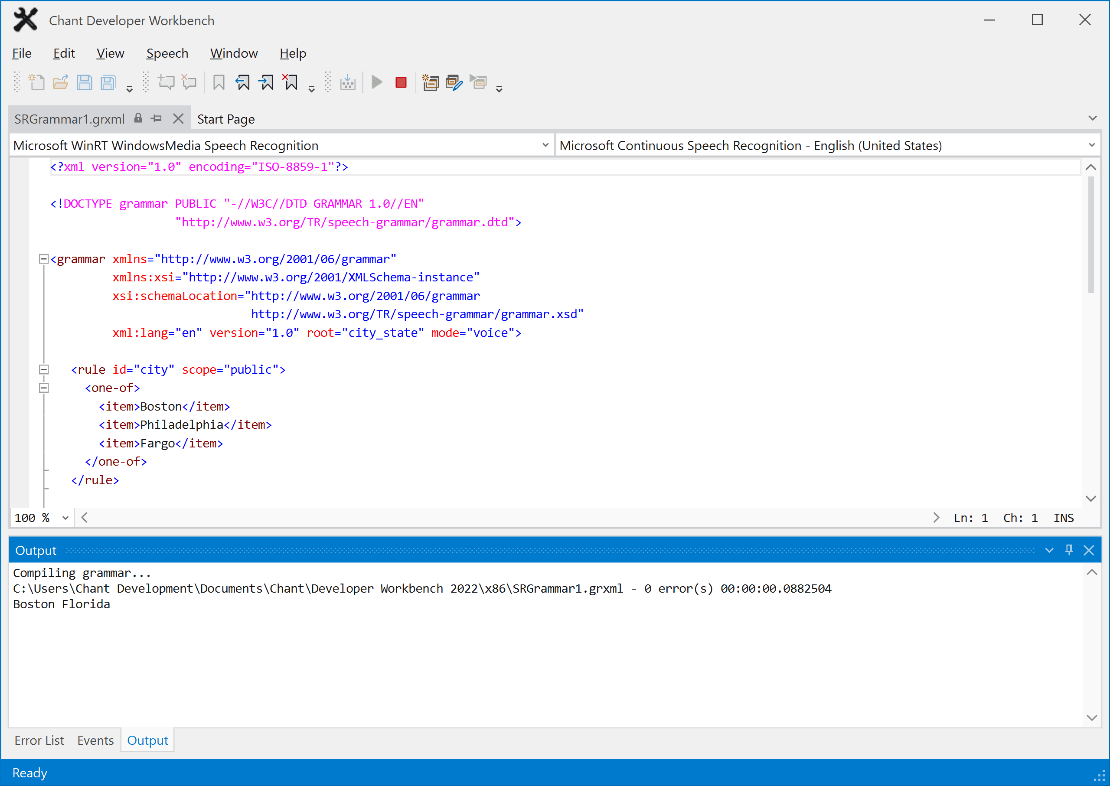The image size is (1110, 786).
Task: Click the editor vertical scroll down arrow
Action: click(x=1091, y=499)
